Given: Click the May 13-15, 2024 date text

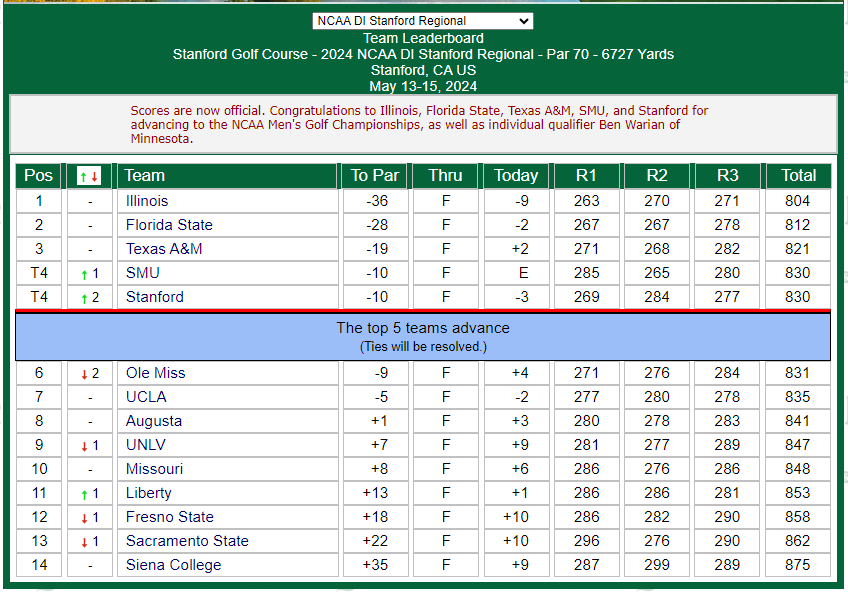Looking at the screenshot, I should [423, 87].
